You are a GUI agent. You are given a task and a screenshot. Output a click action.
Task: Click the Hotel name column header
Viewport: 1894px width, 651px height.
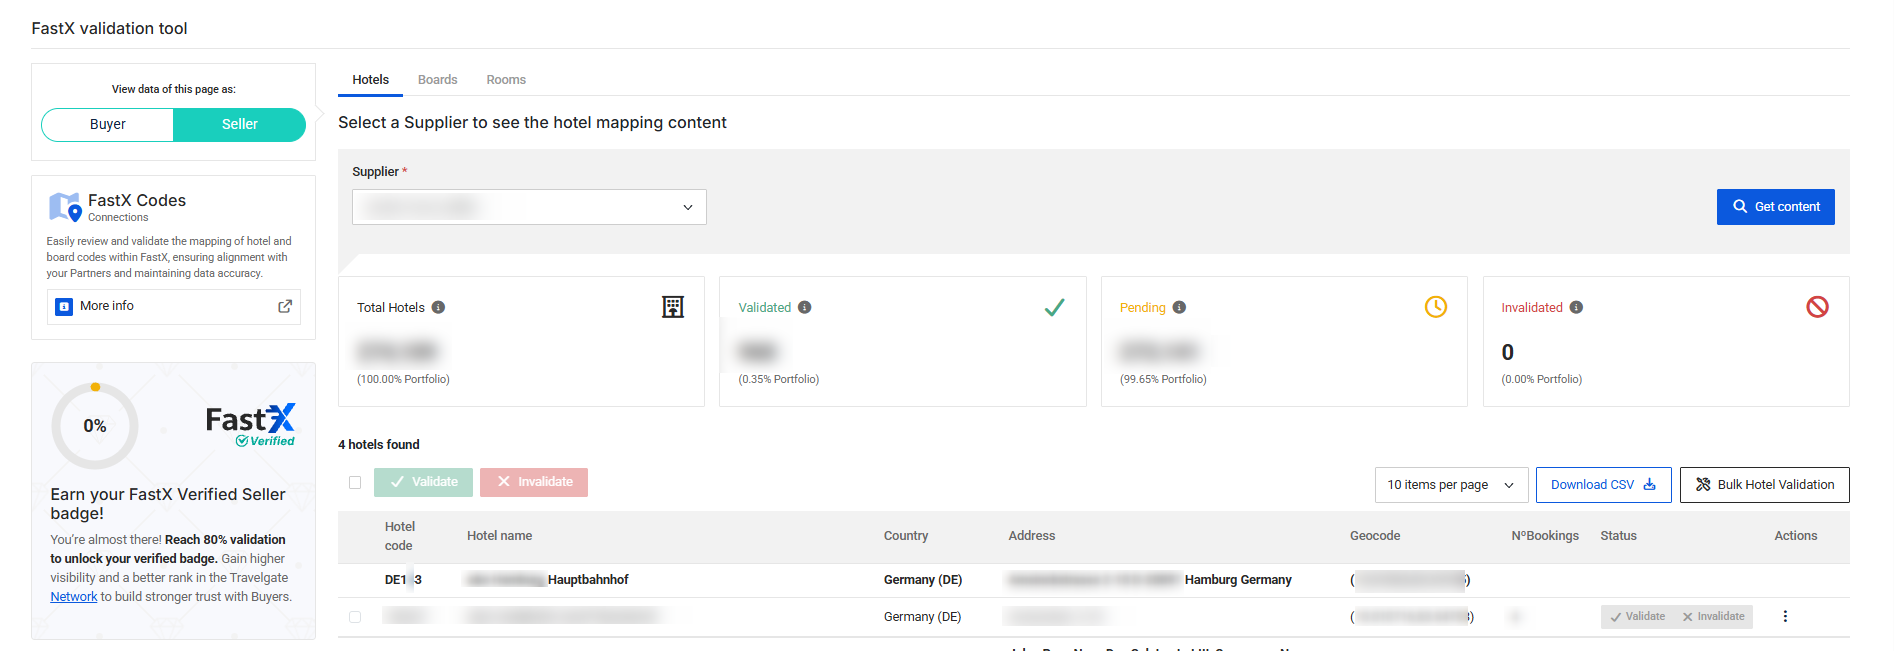click(x=499, y=536)
